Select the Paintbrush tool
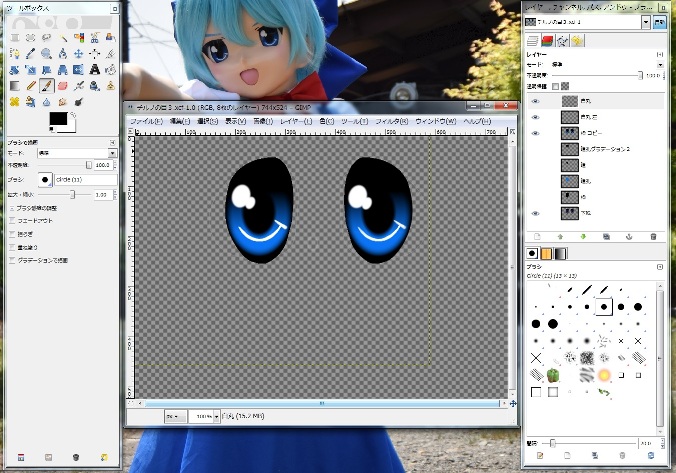The image size is (676, 473). click(x=47, y=86)
